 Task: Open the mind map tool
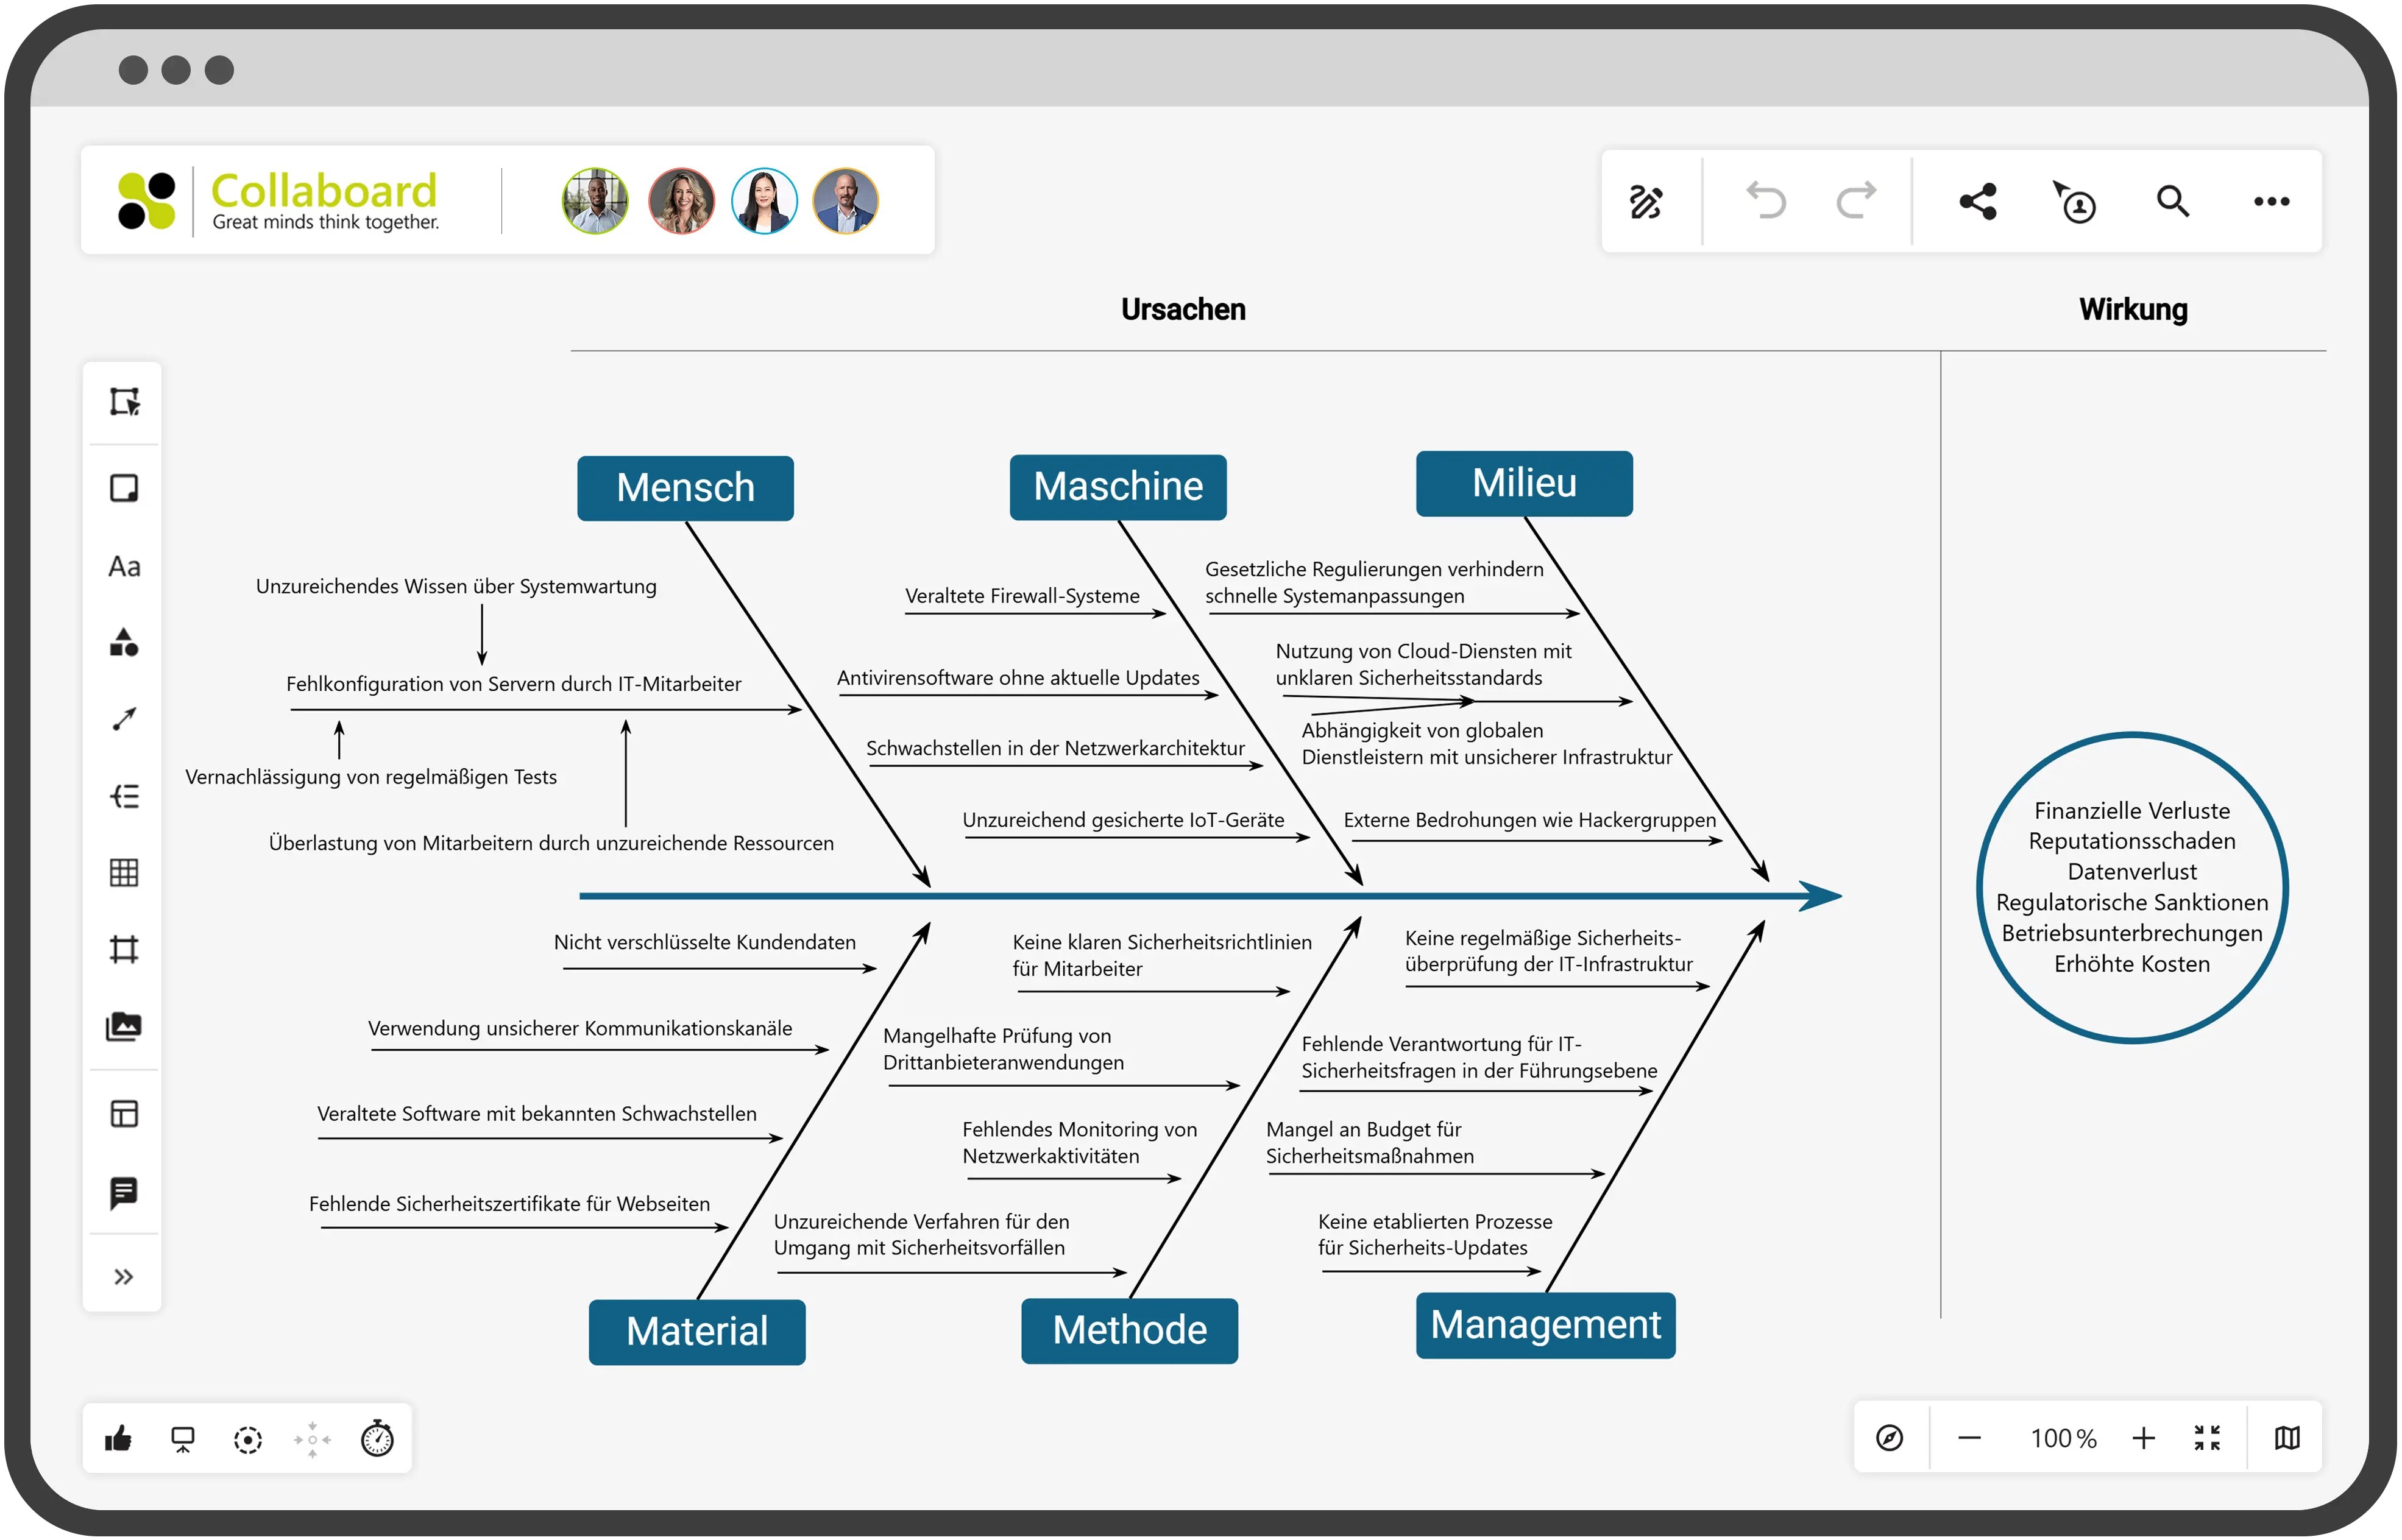click(124, 795)
